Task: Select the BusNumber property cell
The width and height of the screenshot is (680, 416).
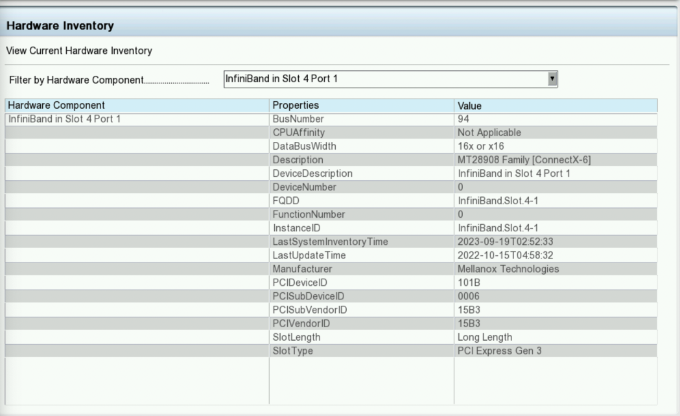Action: tap(297, 119)
